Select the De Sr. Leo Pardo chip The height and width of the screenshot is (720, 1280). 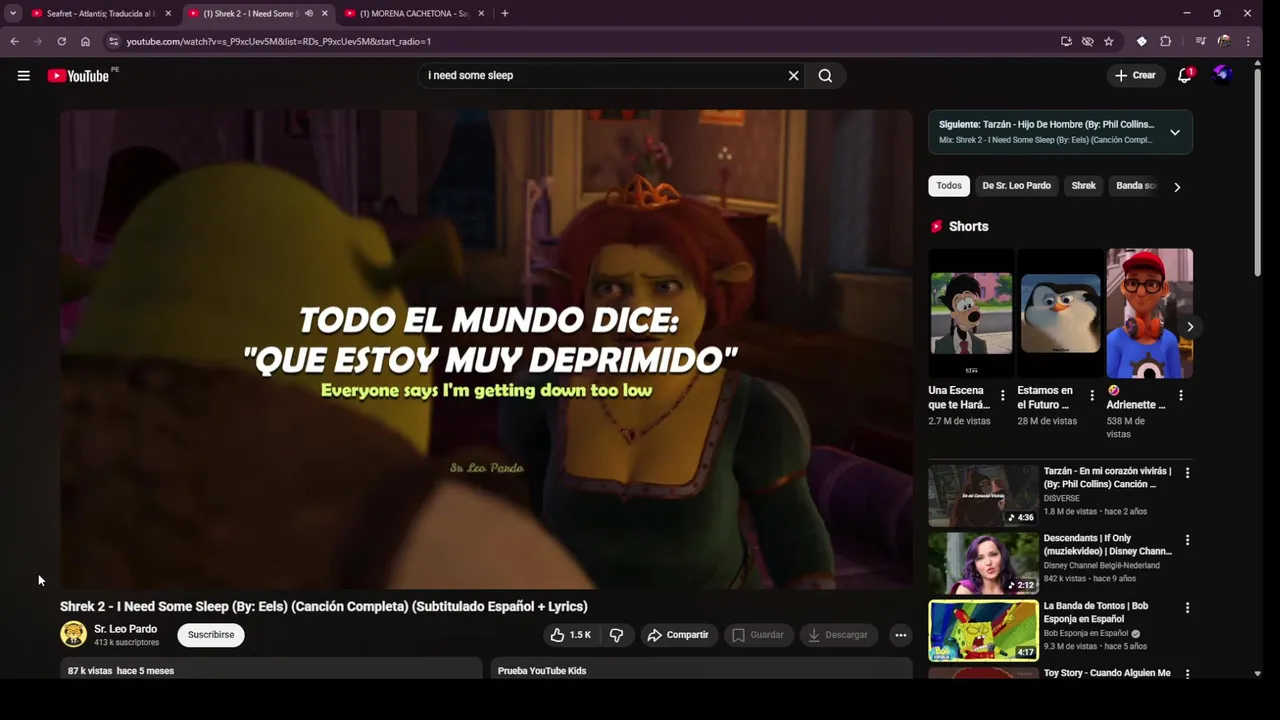point(1016,186)
